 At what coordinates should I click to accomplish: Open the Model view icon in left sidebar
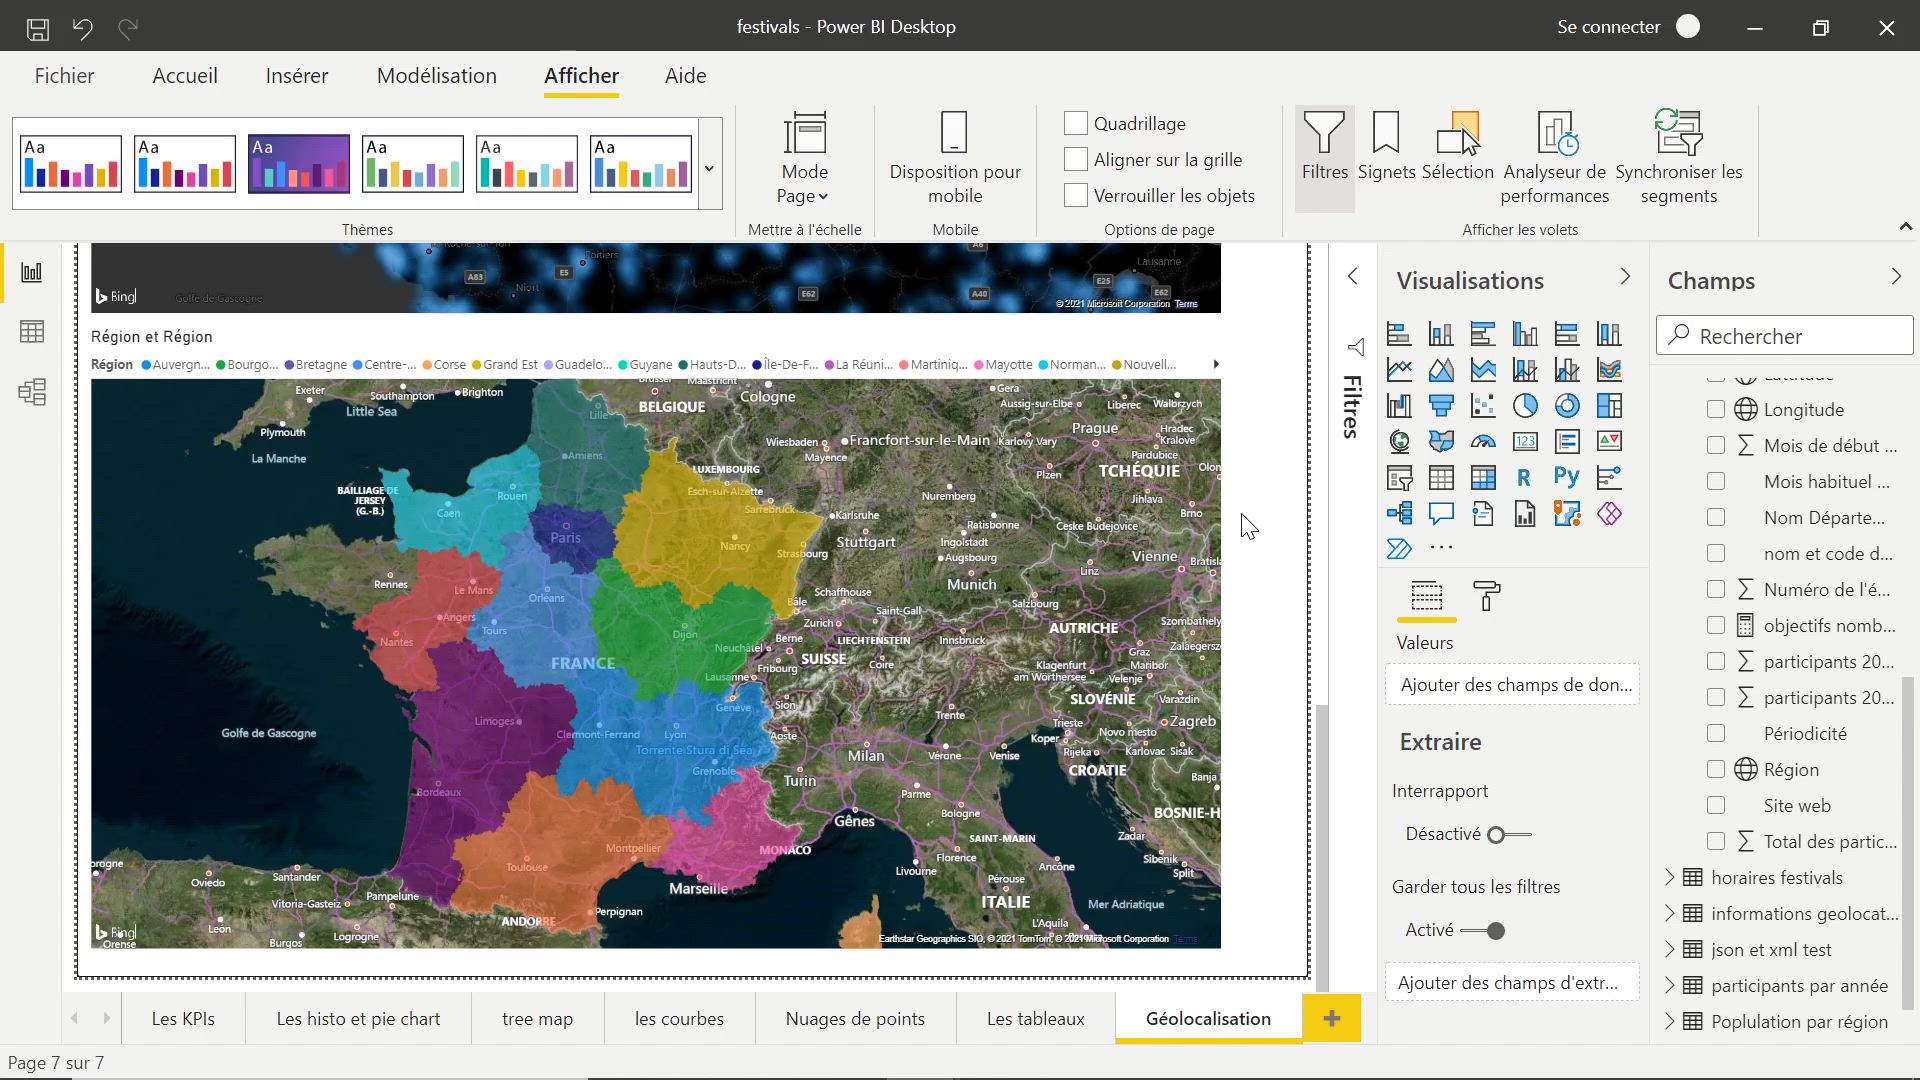click(32, 392)
